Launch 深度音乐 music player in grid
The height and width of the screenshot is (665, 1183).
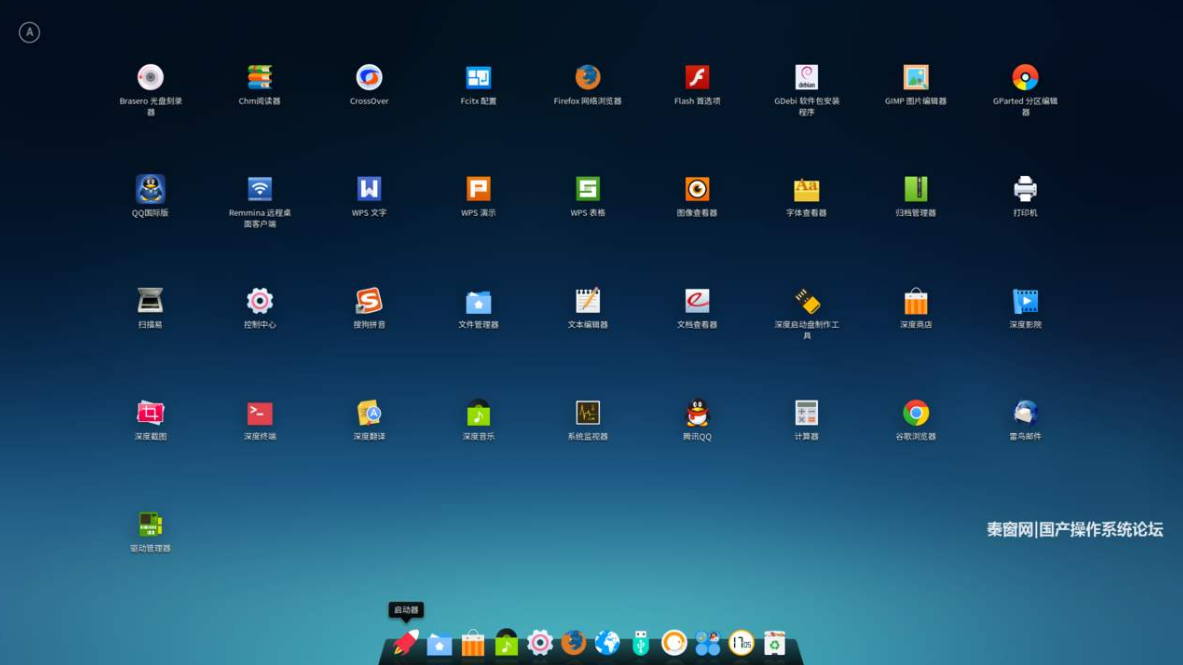(478, 413)
